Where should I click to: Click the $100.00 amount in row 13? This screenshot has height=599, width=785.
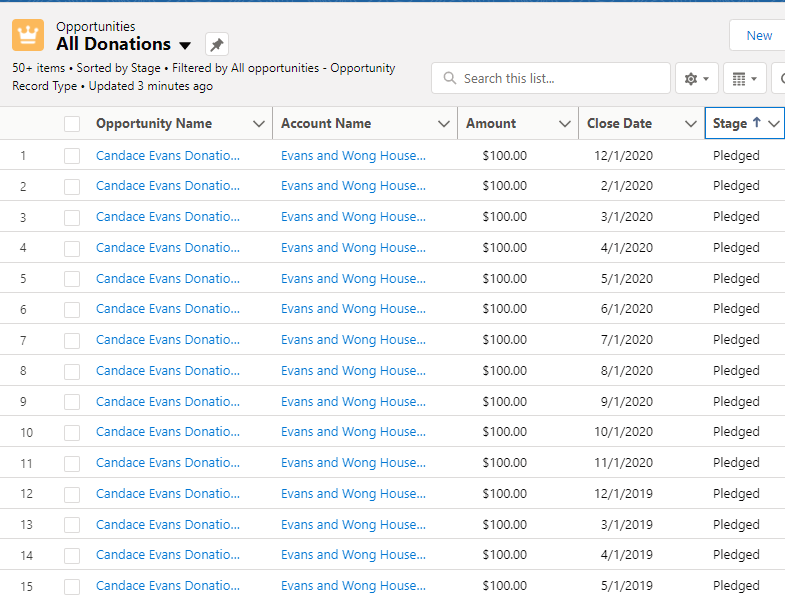tap(505, 525)
